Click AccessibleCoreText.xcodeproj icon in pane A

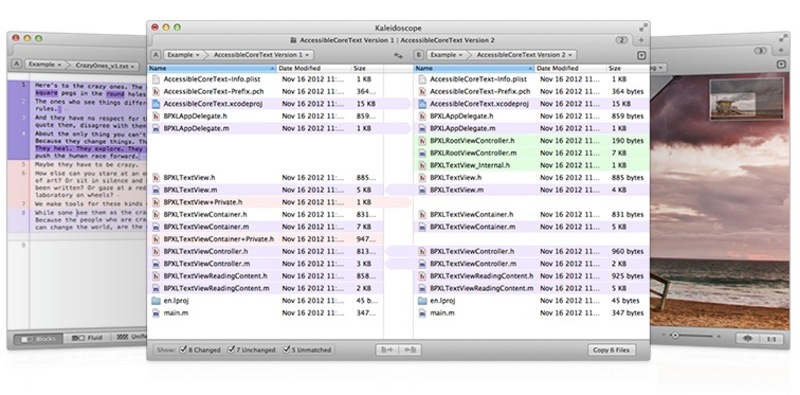156,104
